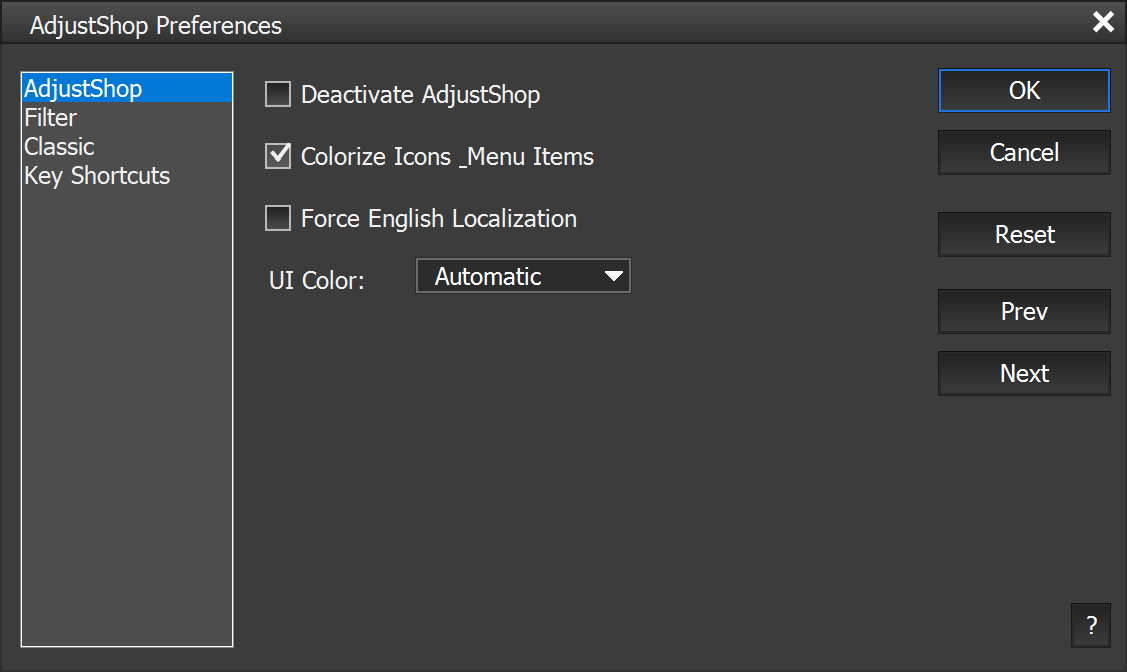Enable Force English Localization checkbox
Image resolution: width=1127 pixels, height=672 pixels.
pos(278,219)
